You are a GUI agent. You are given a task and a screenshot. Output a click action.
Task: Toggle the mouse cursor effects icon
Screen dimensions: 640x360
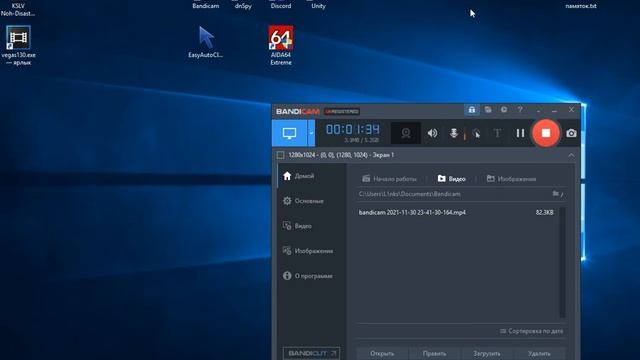[476, 133]
